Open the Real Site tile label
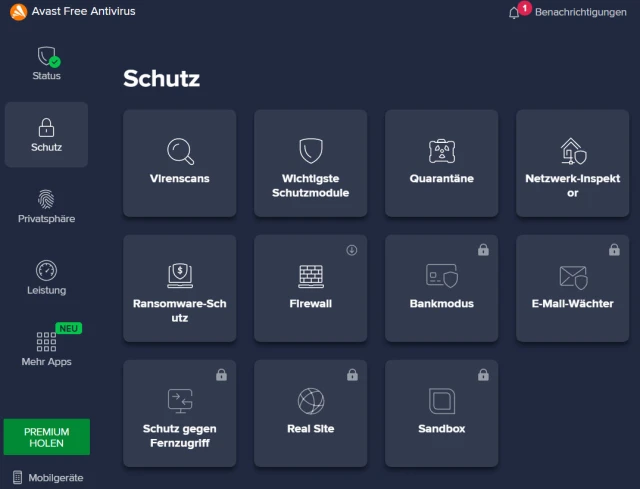Viewport: 640px width, 489px height. (311, 429)
